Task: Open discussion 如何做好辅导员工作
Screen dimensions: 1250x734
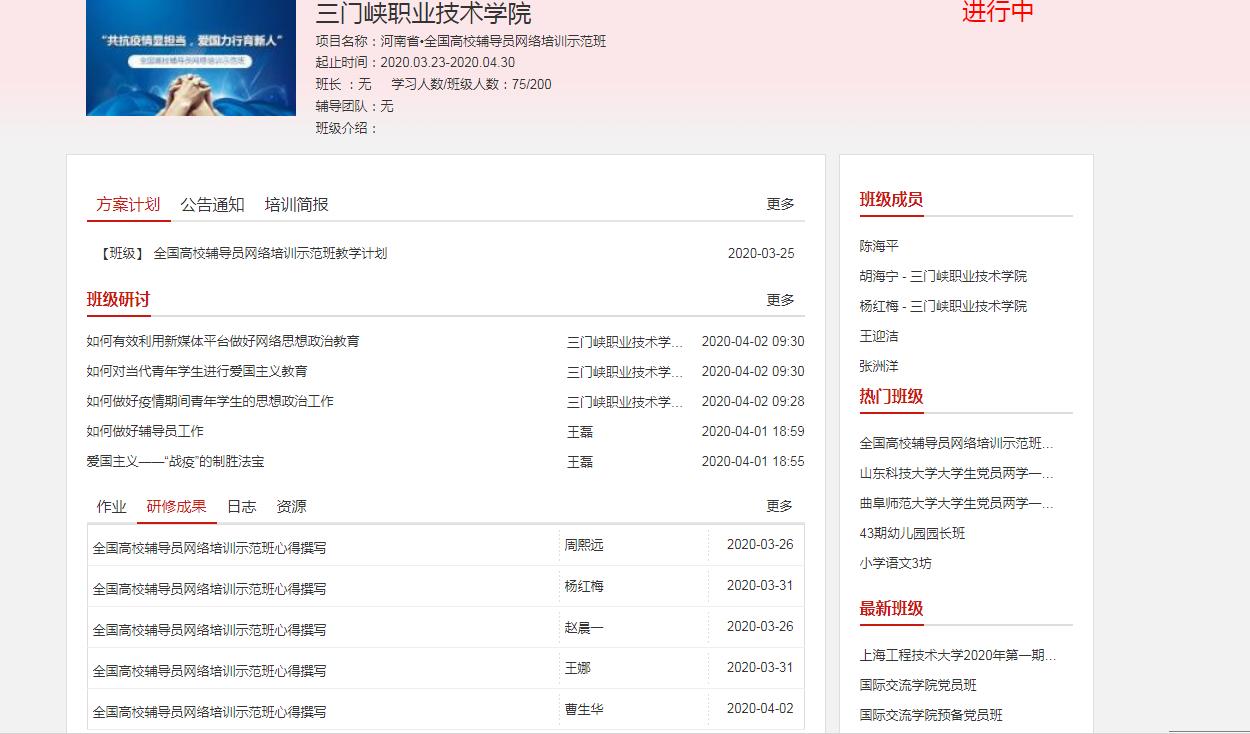Action: pyautogui.click(x=145, y=432)
